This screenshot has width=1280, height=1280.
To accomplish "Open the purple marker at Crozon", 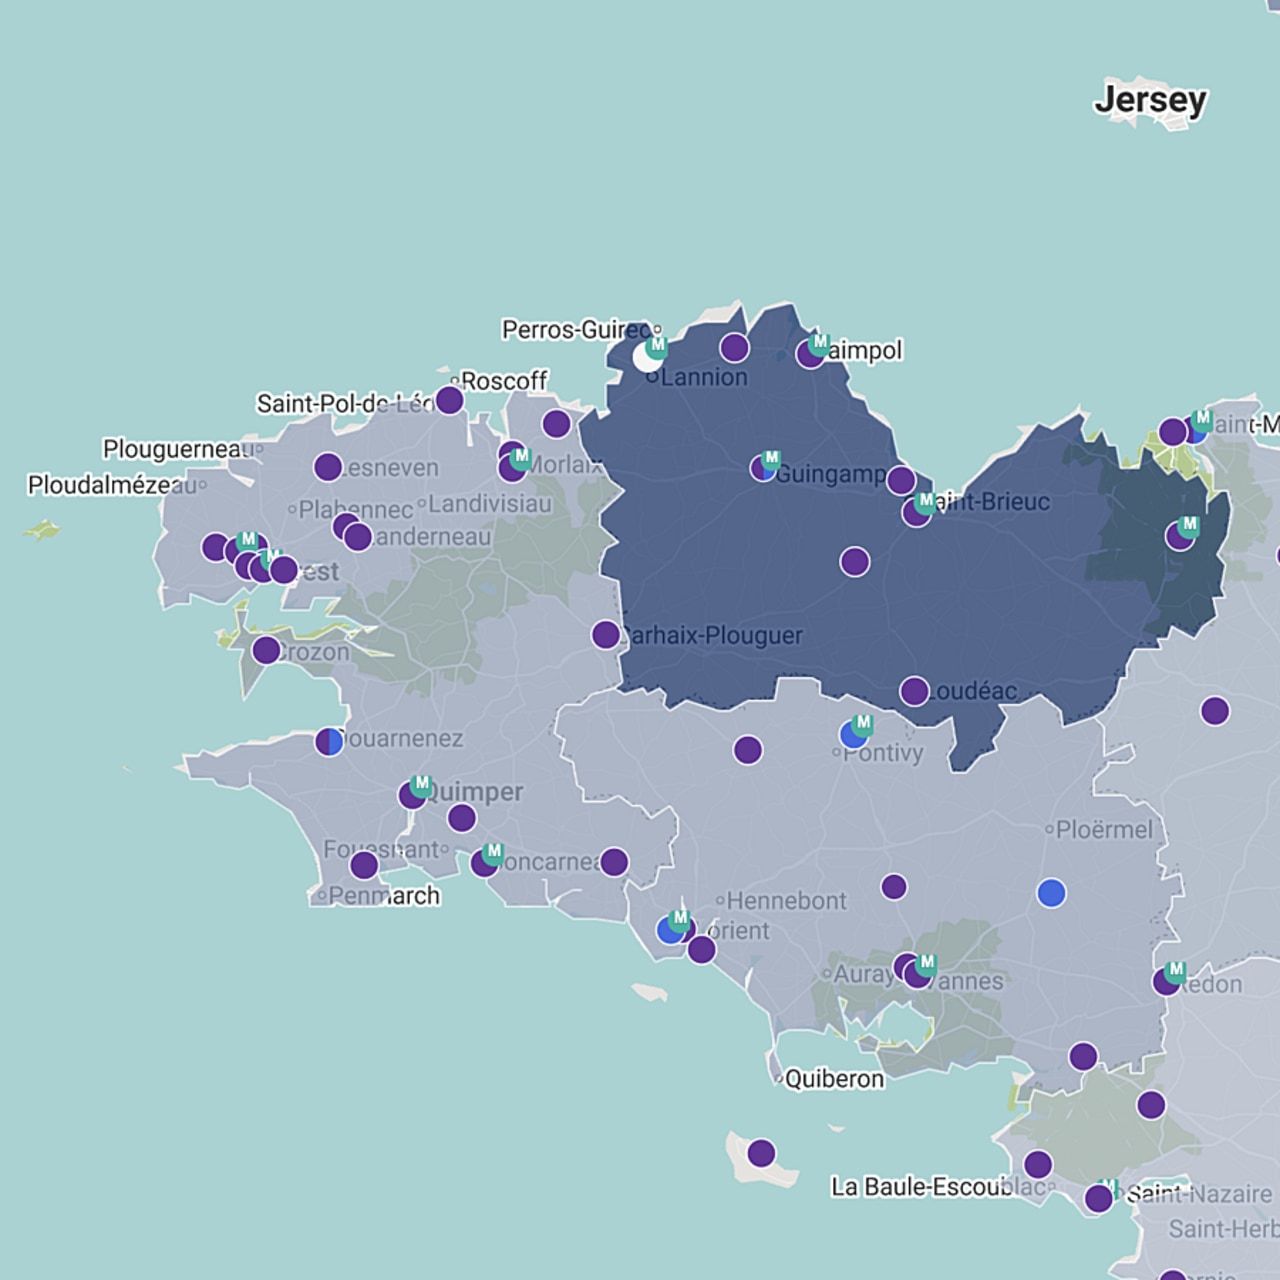I will [x=266, y=650].
